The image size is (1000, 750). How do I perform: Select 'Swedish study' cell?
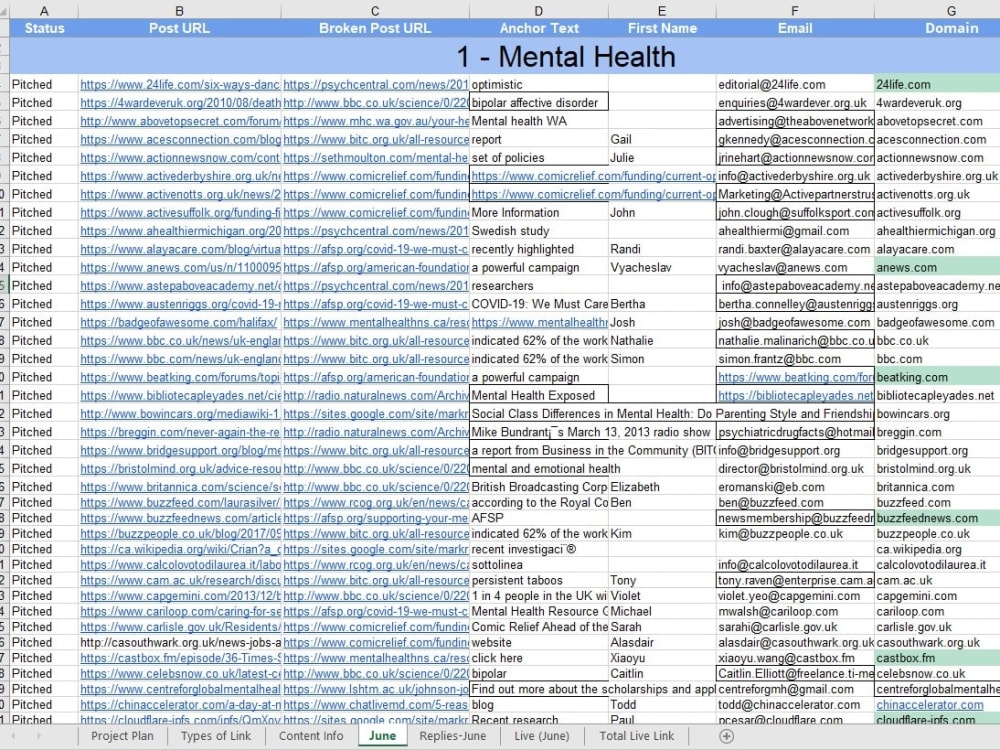[539, 231]
